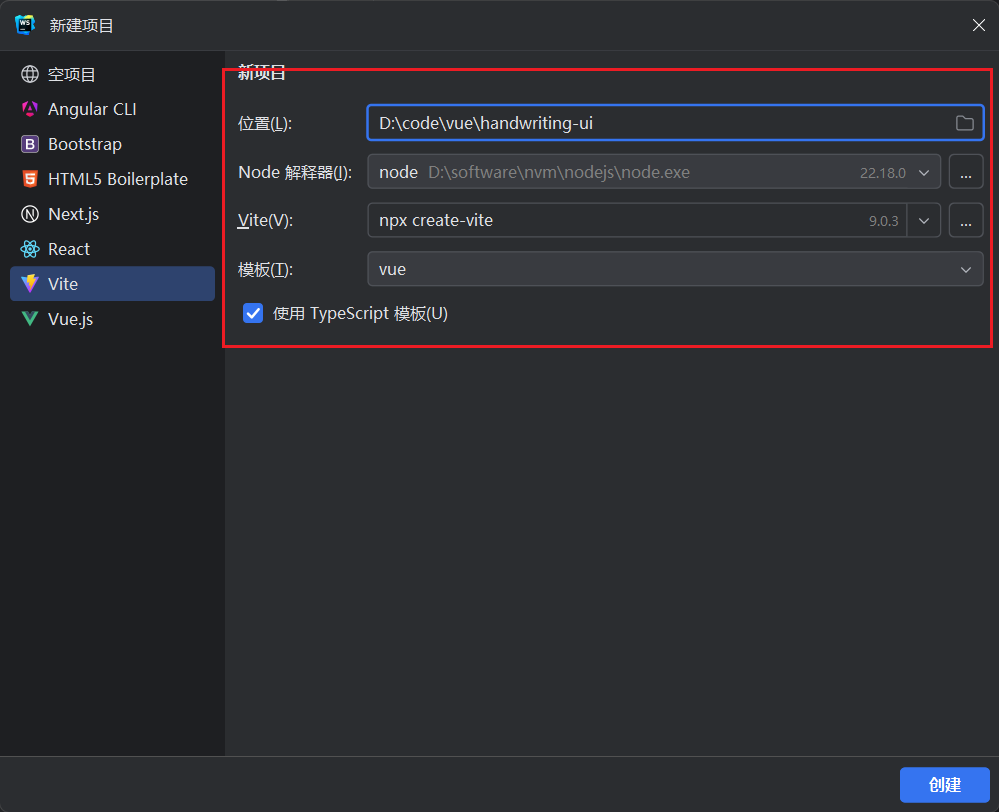This screenshot has height=812, width=999.
Task: Click ellipsis button beside Vite package
Action: [x=966, y=221]
